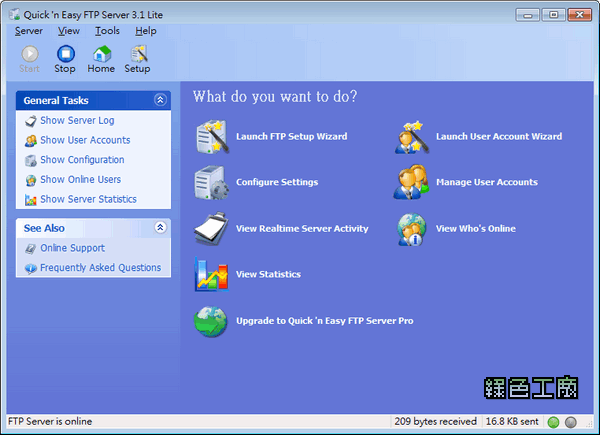This screenshot has height=435, width=600.
Task: Click View Realtime Server Activity text
Action: coord(302,229)
